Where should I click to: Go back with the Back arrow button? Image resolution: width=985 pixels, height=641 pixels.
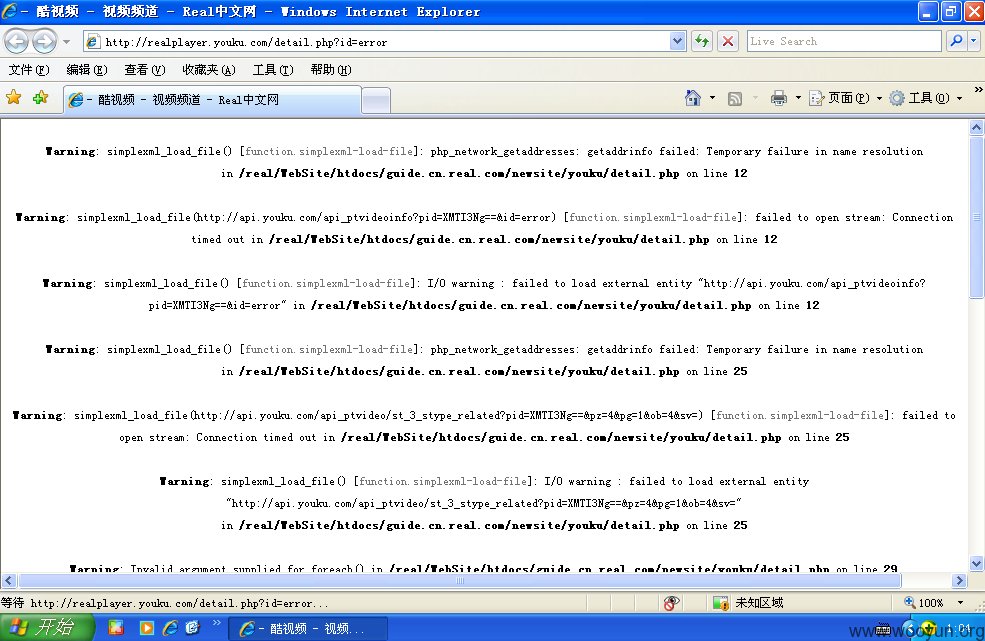point(17,41)
